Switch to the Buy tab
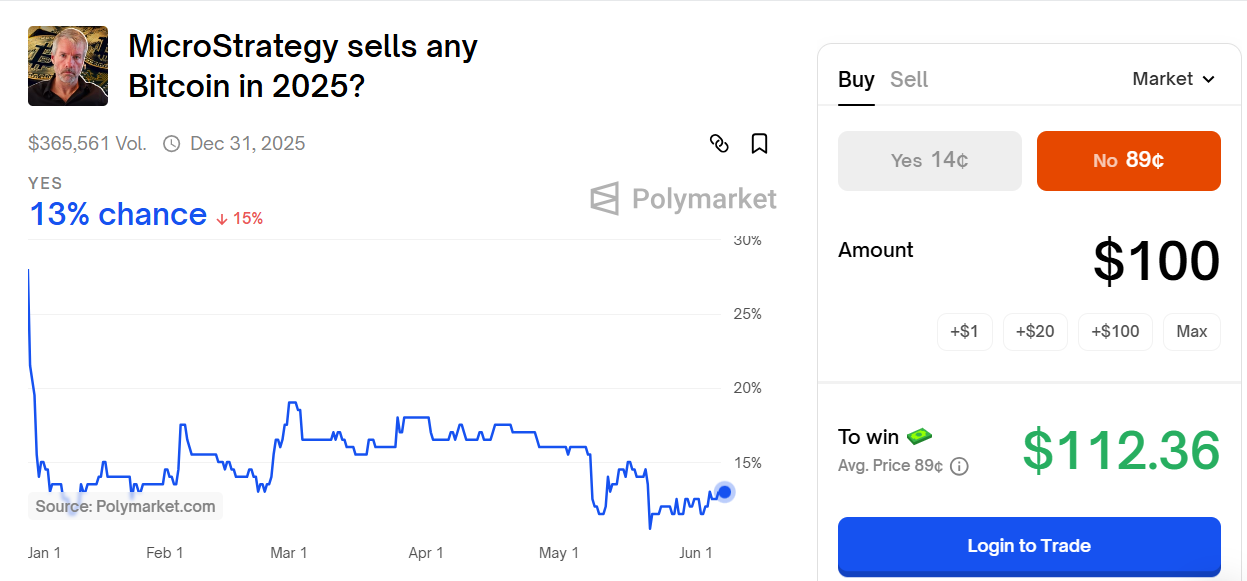Screen dimensions: 1247x581 coord(856,80)
